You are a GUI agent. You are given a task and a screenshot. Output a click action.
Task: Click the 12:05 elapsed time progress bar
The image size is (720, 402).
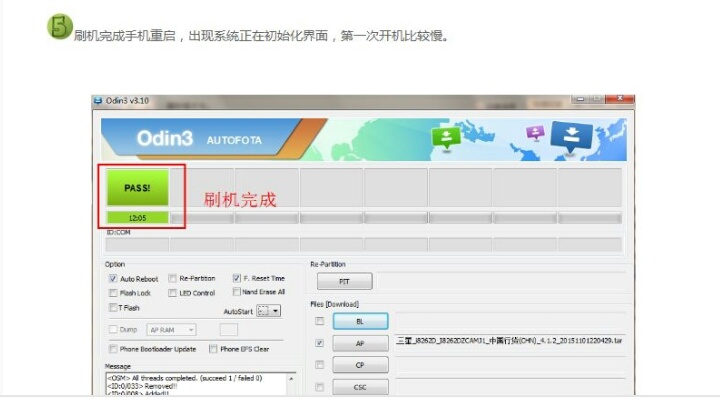point(138,218)
